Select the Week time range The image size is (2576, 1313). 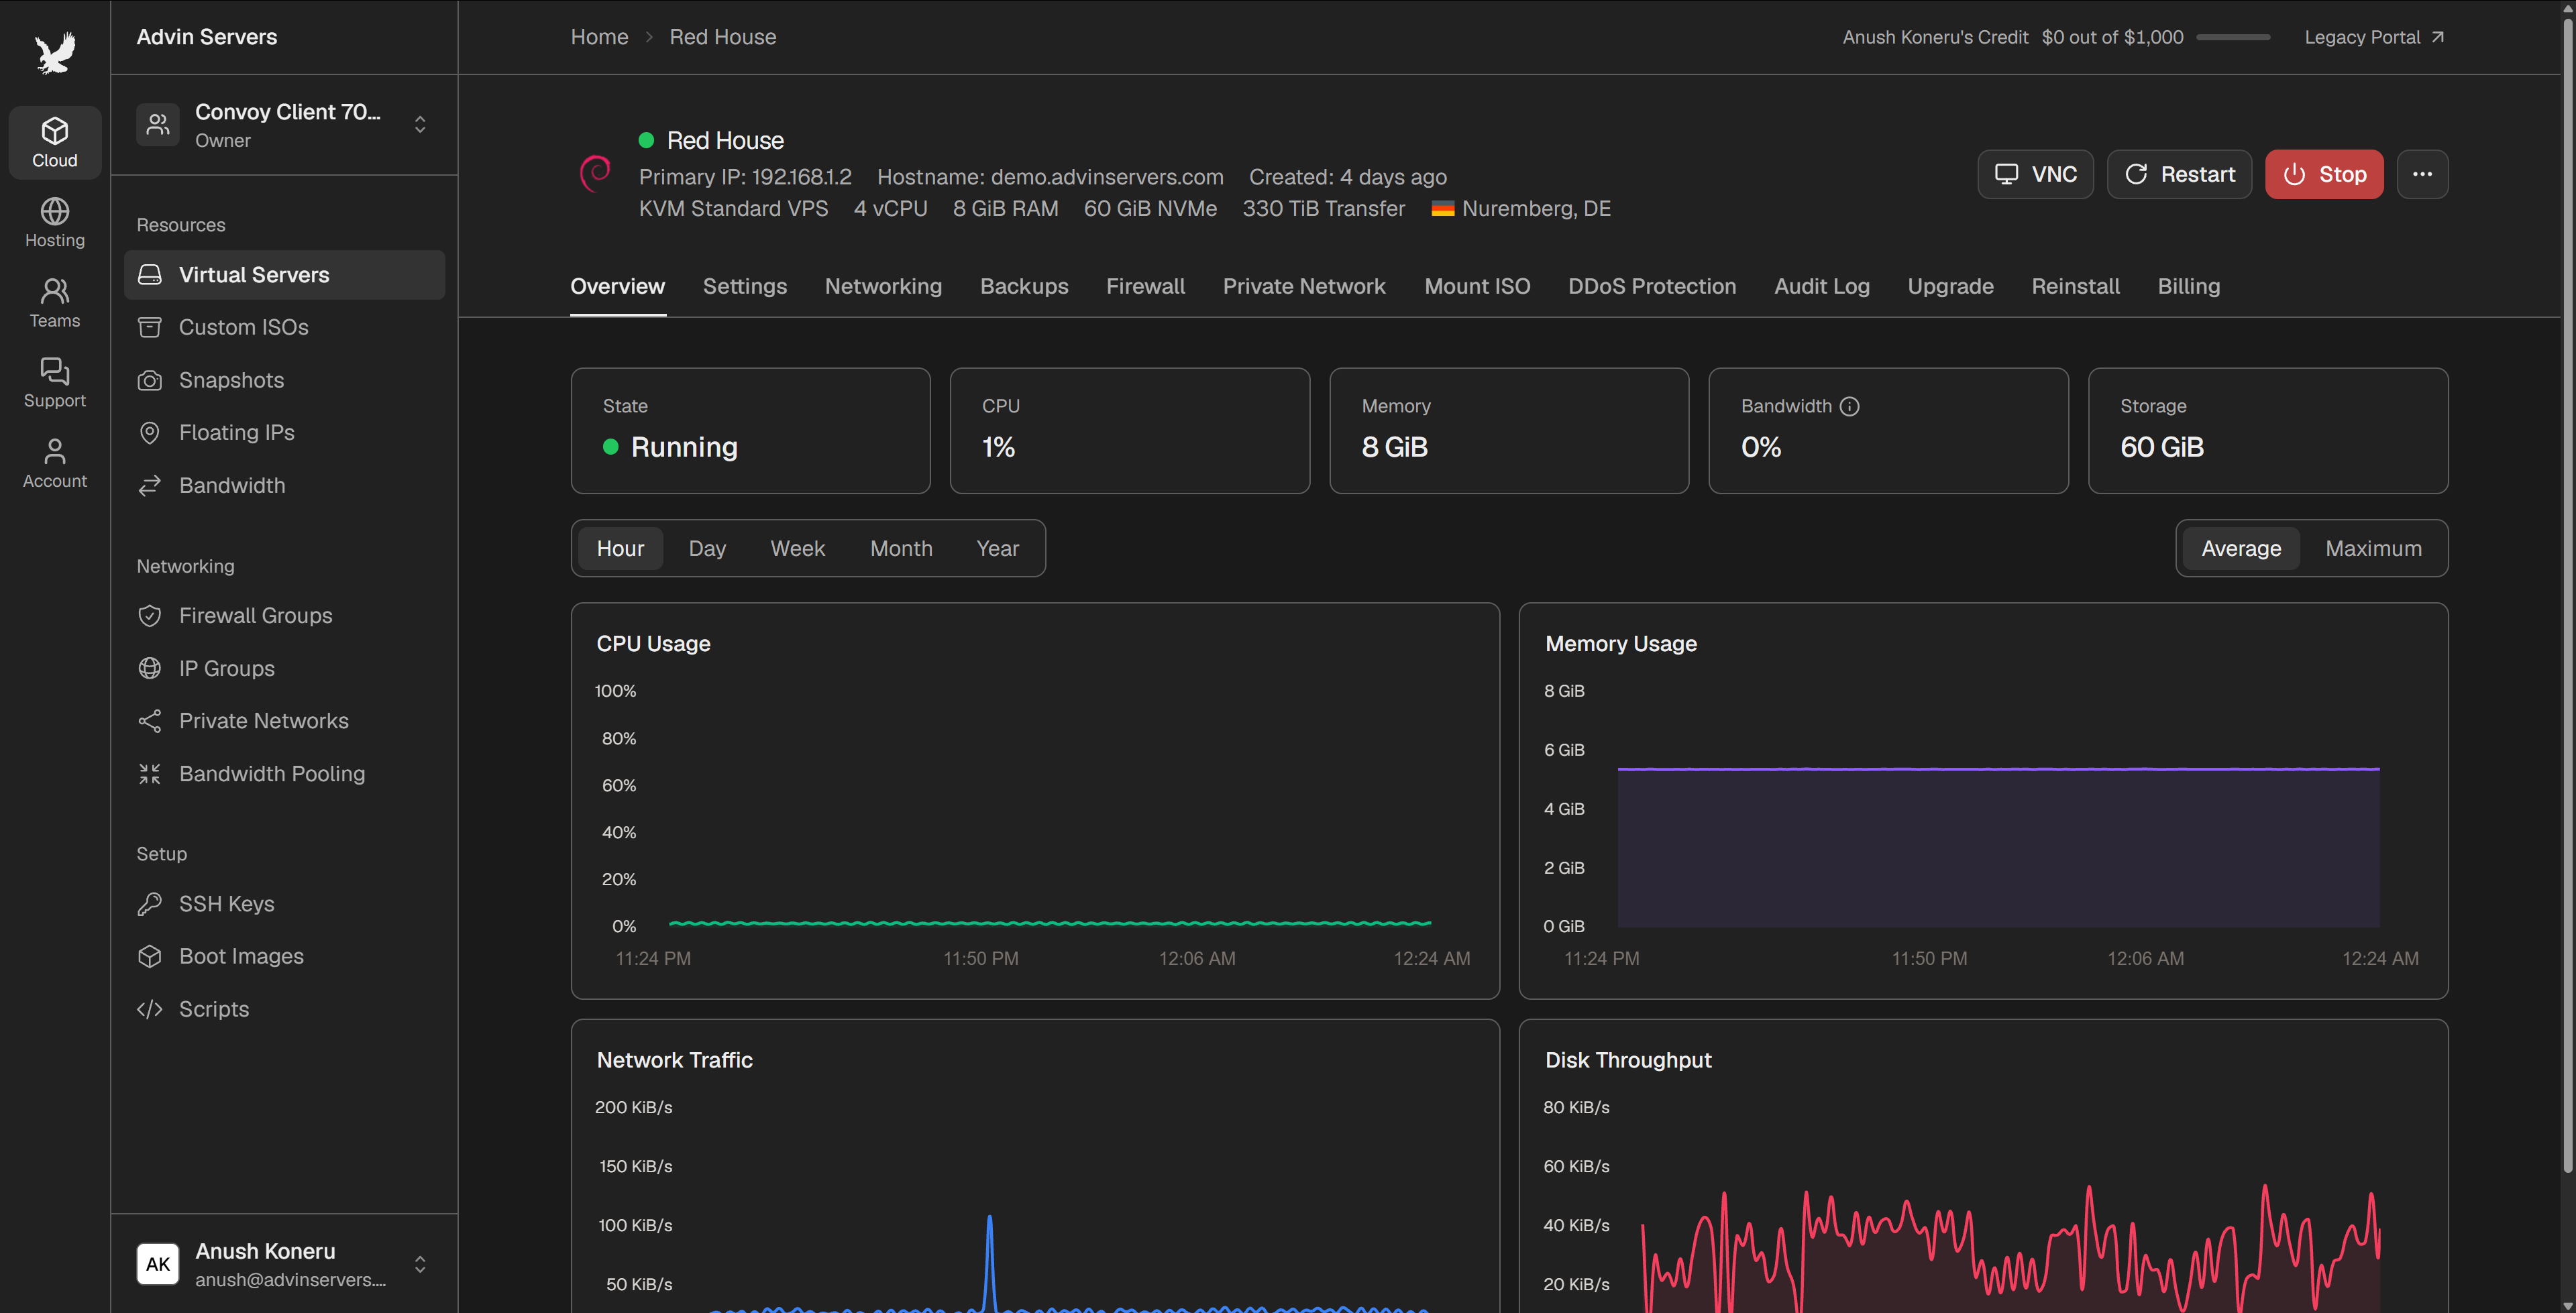click(x=797, y=548)
